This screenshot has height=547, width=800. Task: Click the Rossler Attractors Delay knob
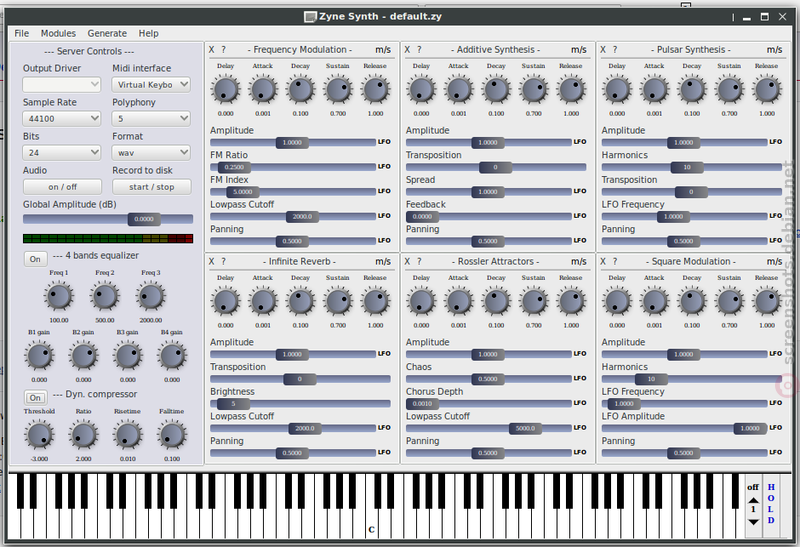tap(421, 301)
